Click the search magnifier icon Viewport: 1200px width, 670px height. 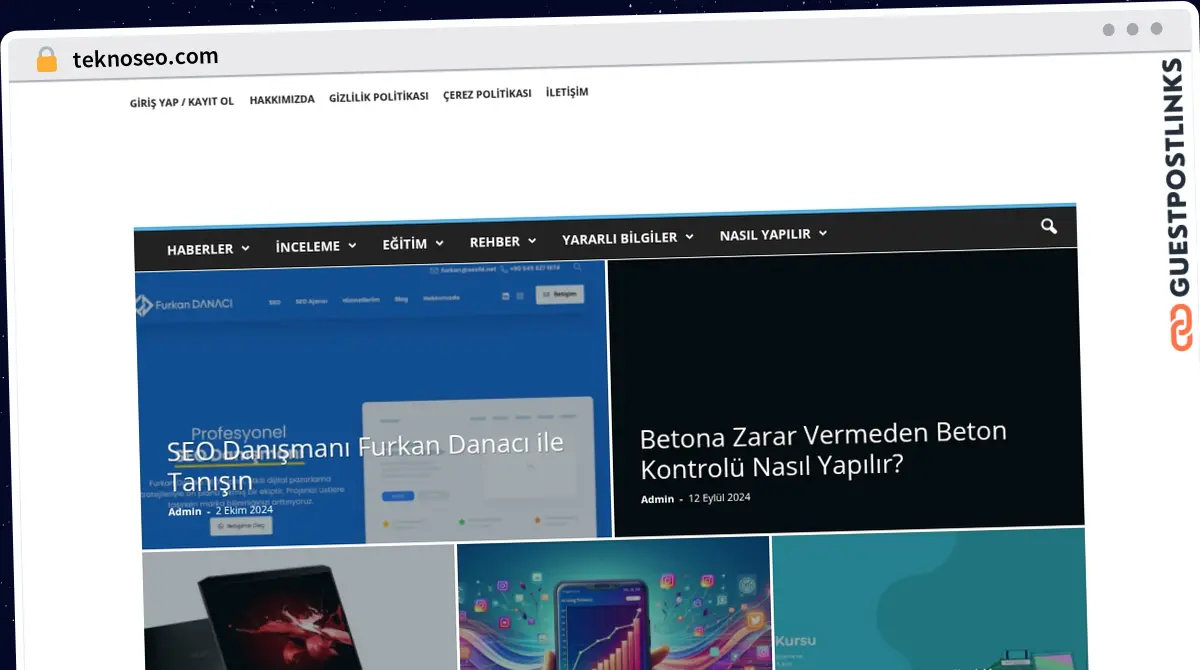(x=1048, y=227)
